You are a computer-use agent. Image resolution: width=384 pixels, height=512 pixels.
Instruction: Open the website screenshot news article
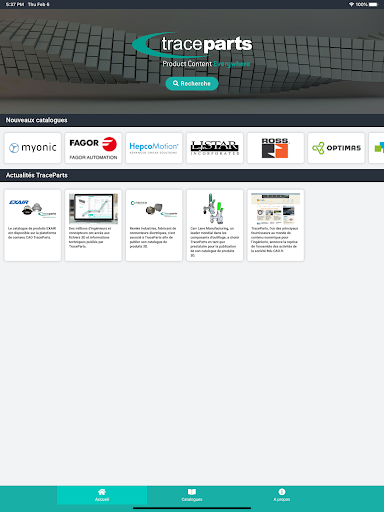276,225
